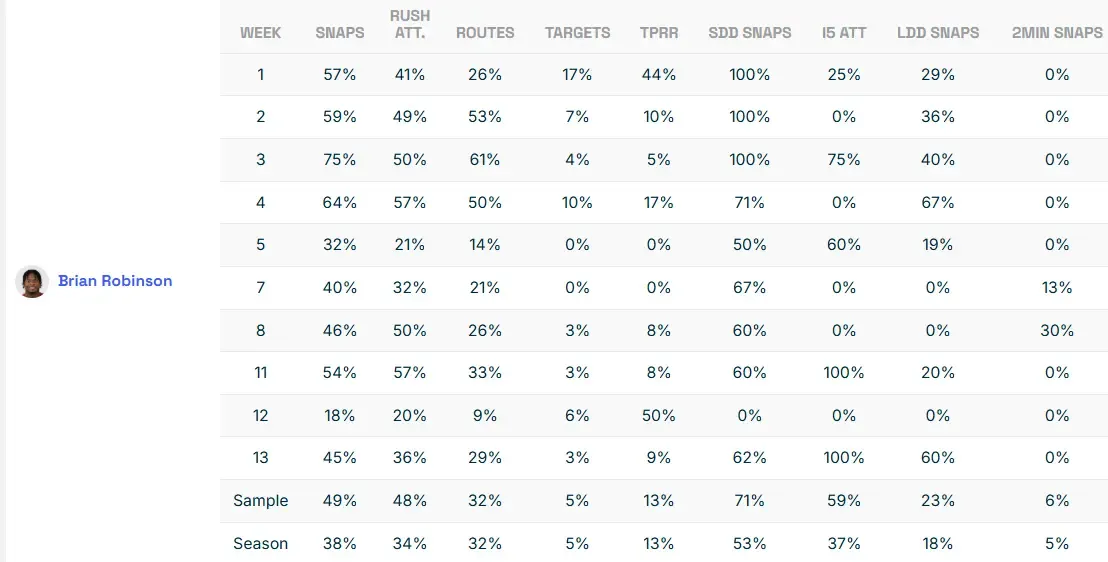
Task: Click Brian Robinson's player avatar photo
Action: (32, 282)
